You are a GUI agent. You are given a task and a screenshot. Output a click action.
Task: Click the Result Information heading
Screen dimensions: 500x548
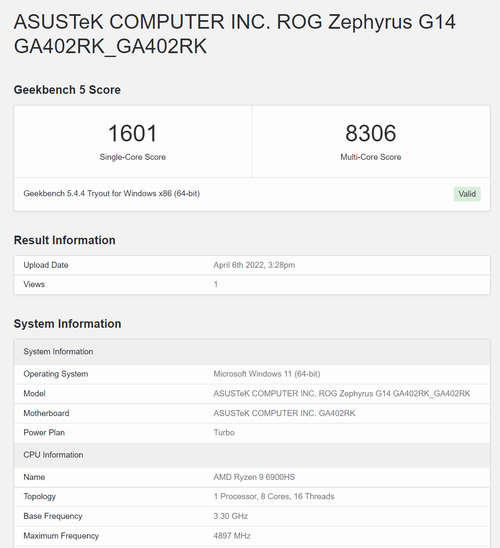(x=65, y=240)
